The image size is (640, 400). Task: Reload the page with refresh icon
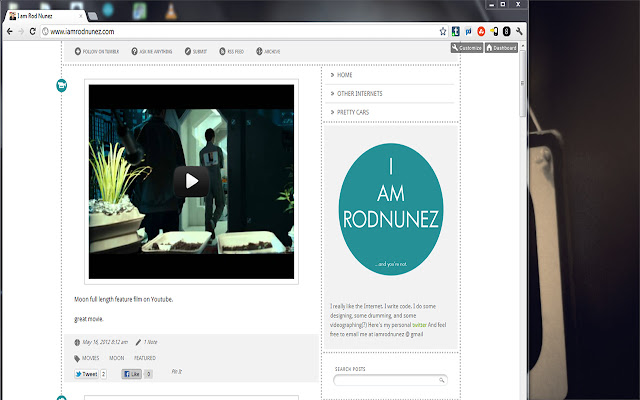pyautogui.click(x=33, y=32)
